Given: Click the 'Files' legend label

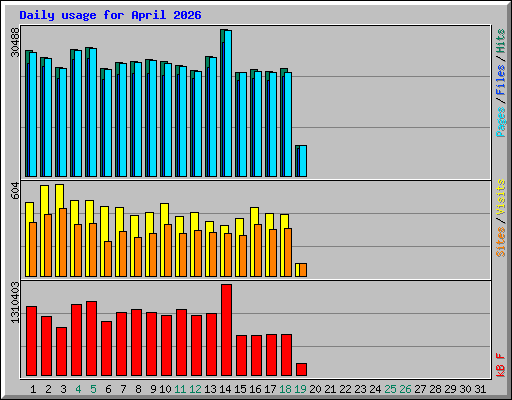Looking at the screenshot, I should [x=501, y=80].
